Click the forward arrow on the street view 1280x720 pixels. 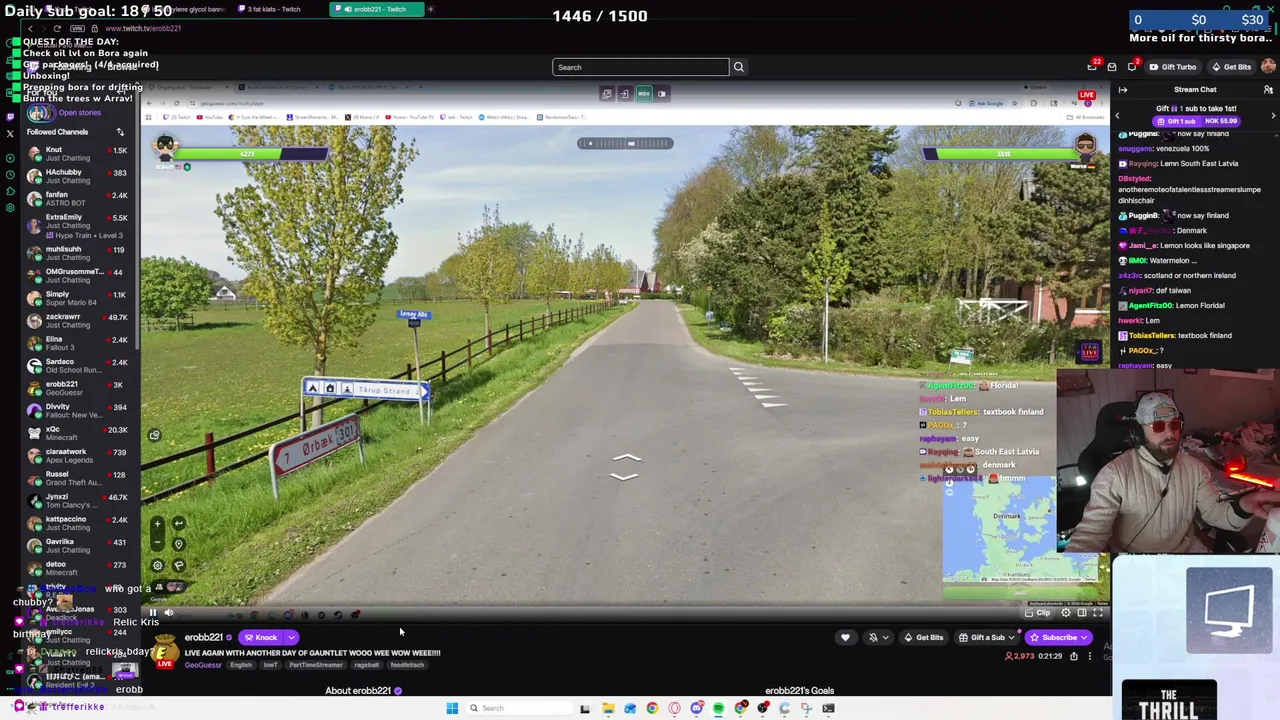click(626, 459)
